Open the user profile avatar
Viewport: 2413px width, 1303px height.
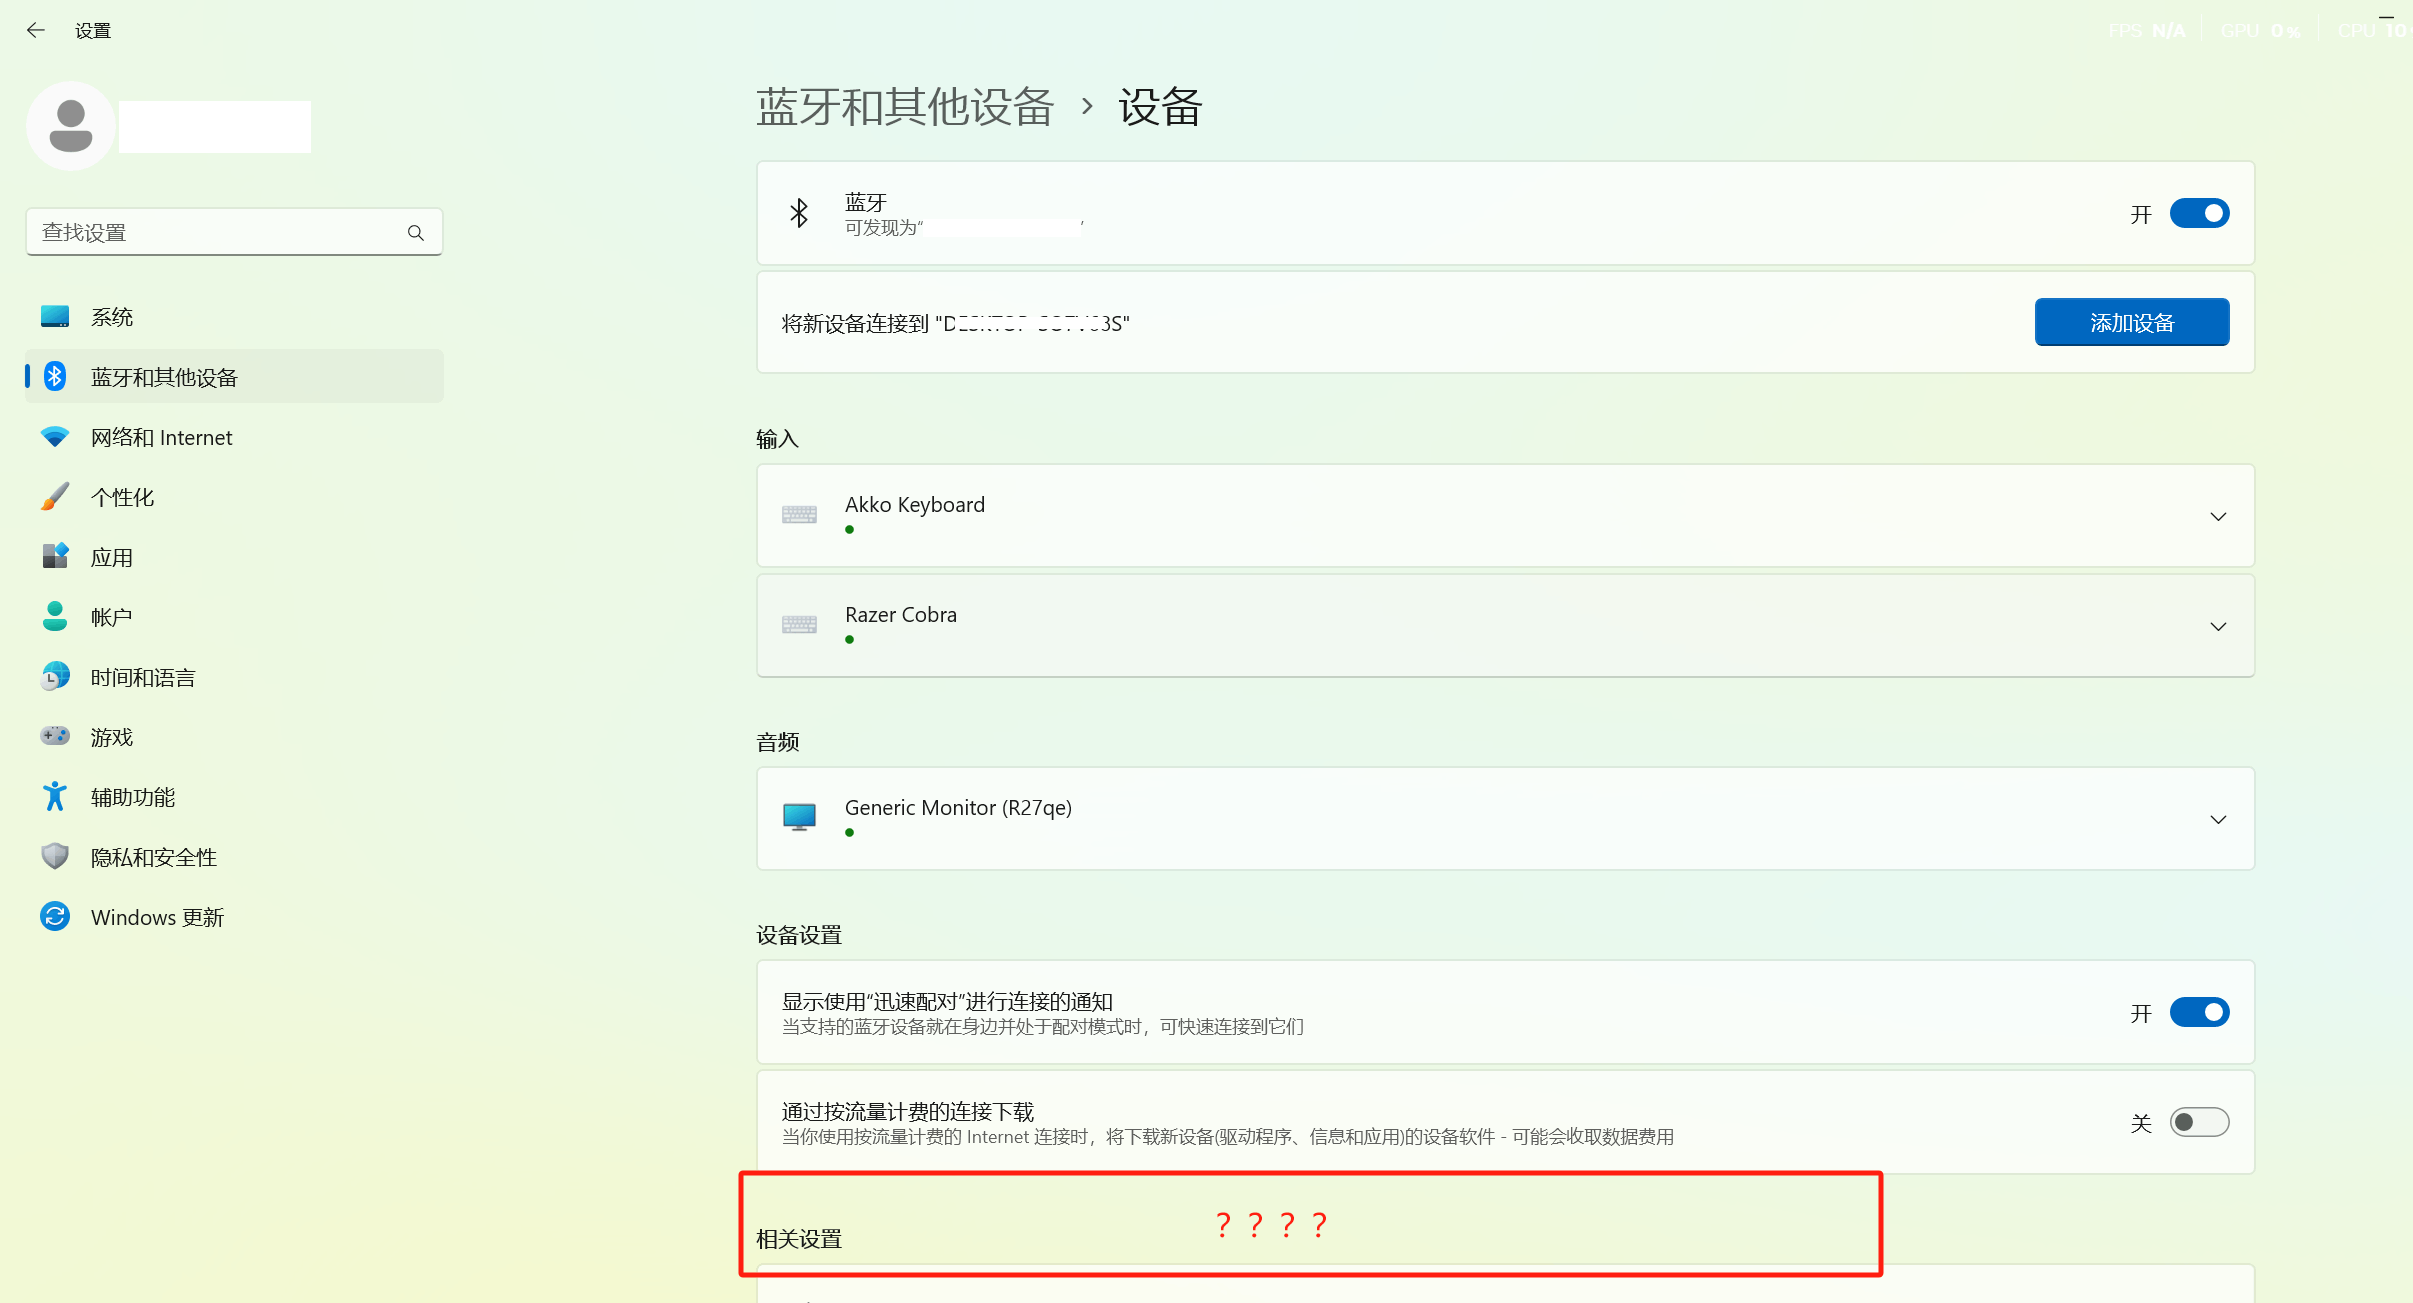(70, 127)
